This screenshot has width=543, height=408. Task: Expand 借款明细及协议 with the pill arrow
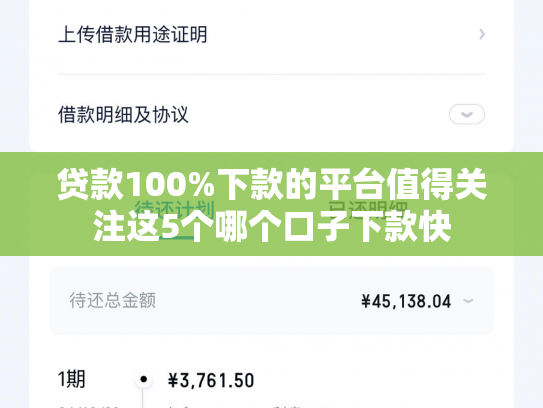(x=466, y=114)
